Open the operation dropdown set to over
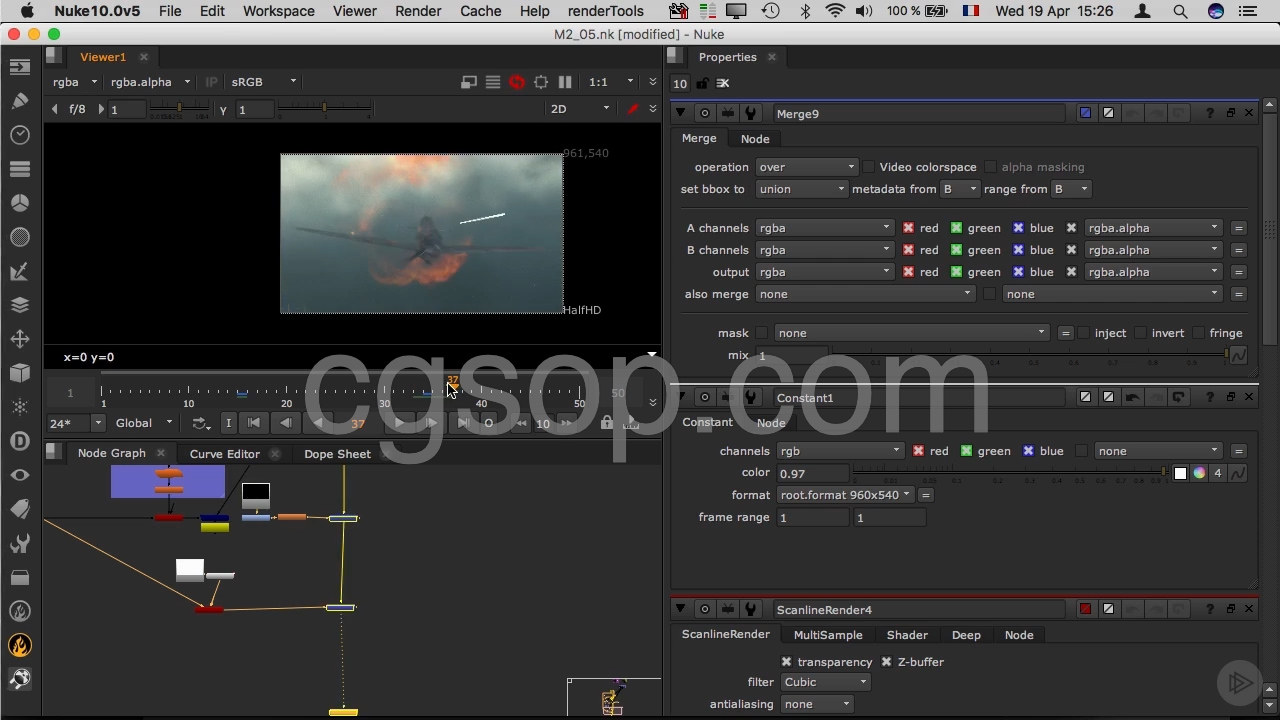 point(806,167)
